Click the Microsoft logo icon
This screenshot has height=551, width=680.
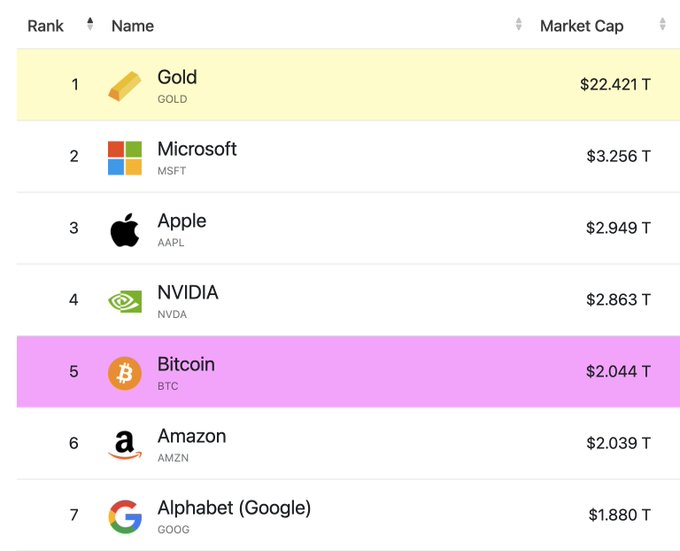124,158
